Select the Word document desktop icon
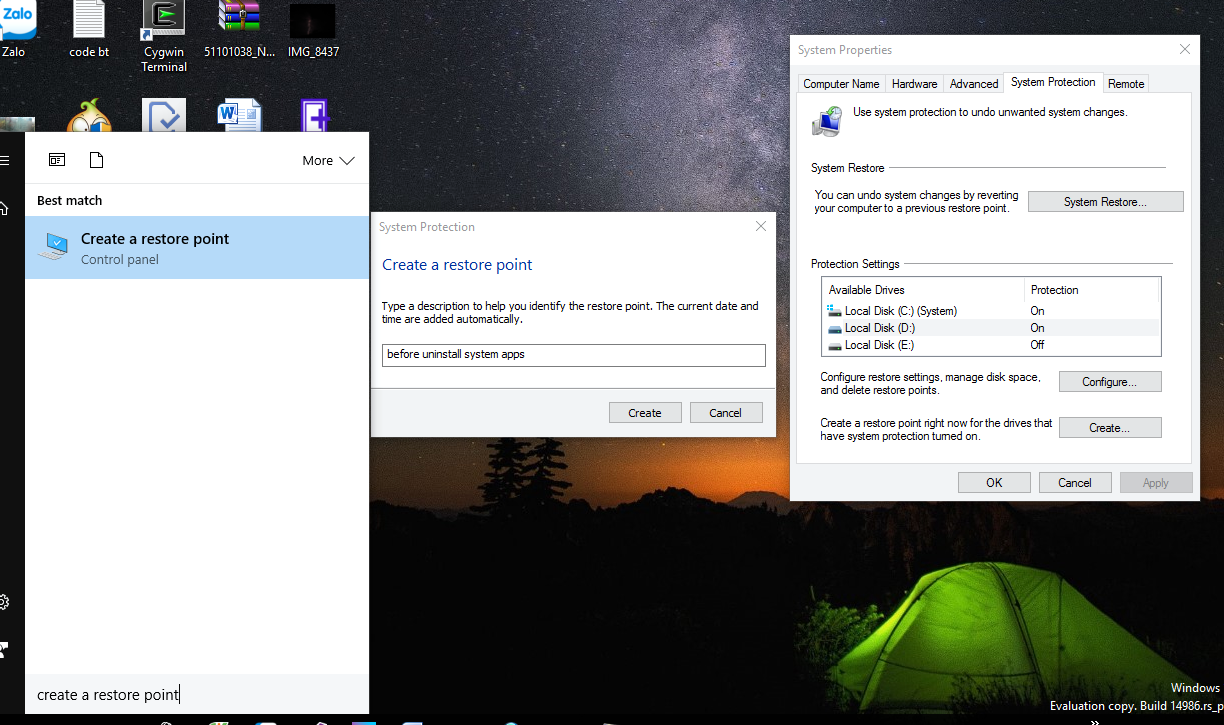Image resolution: width=1224 pixels, height=725 pixels. click(239, 116)
